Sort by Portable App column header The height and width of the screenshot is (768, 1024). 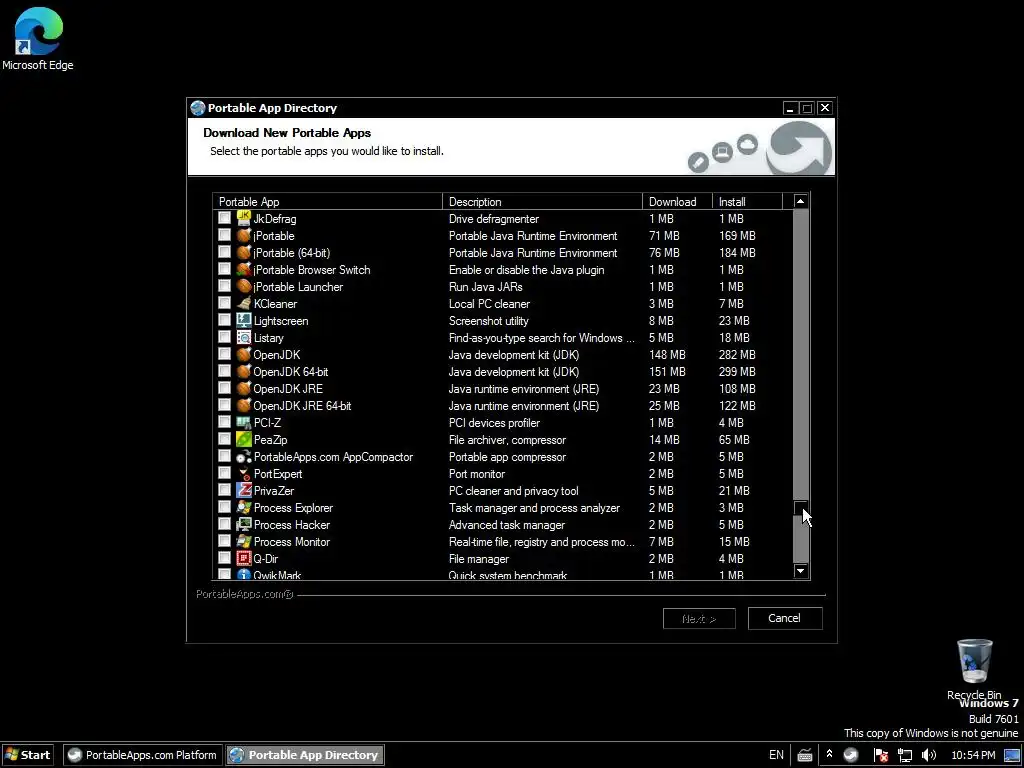328,201
